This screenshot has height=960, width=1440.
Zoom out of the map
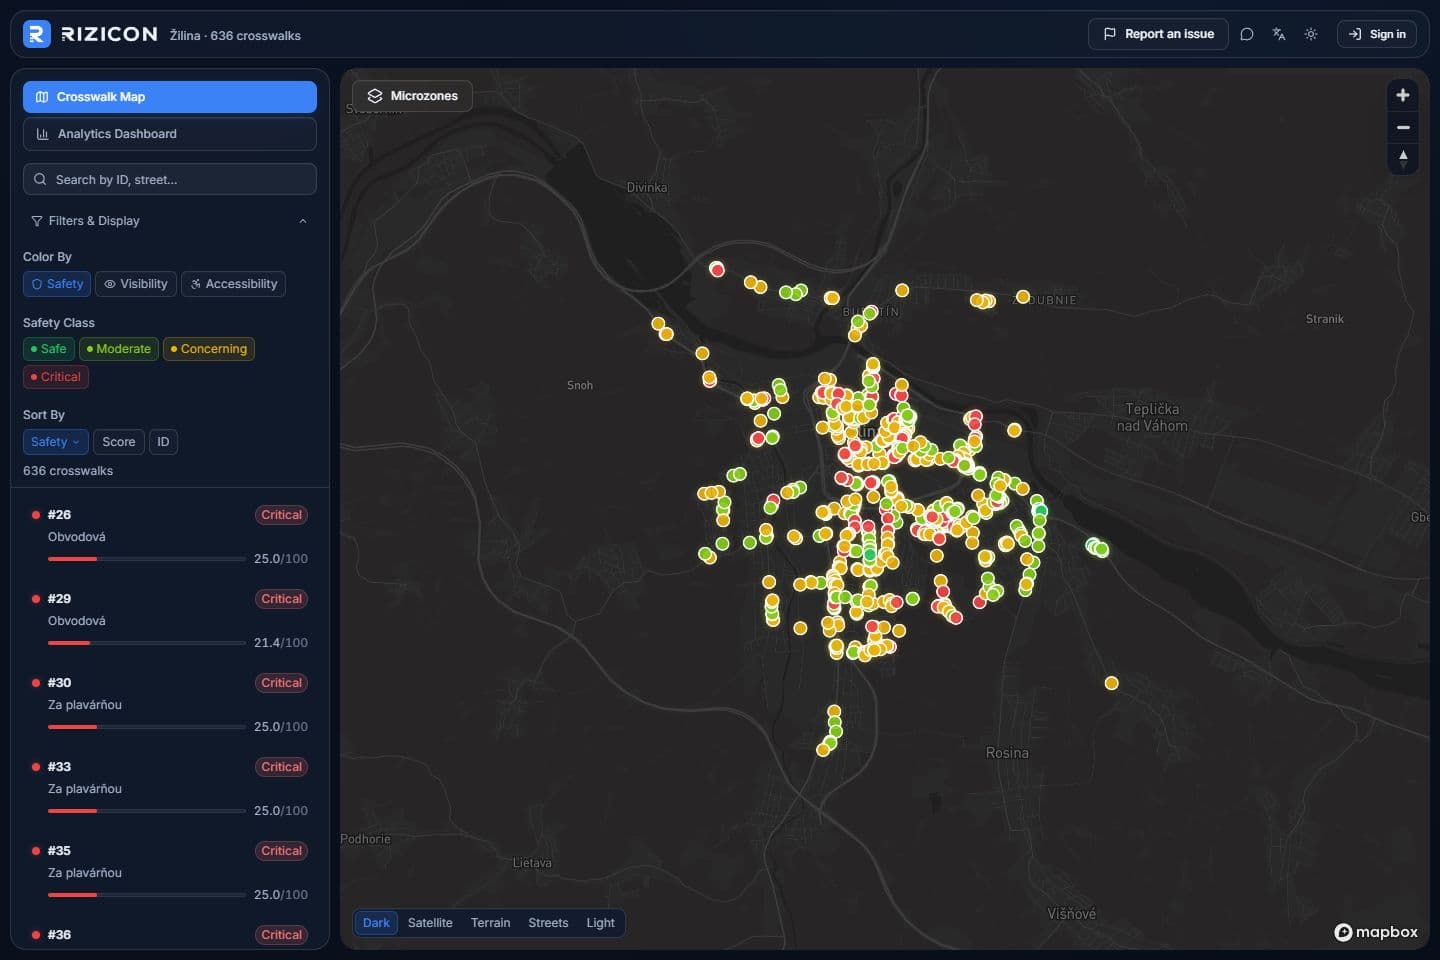click(x=1403, y=127)
